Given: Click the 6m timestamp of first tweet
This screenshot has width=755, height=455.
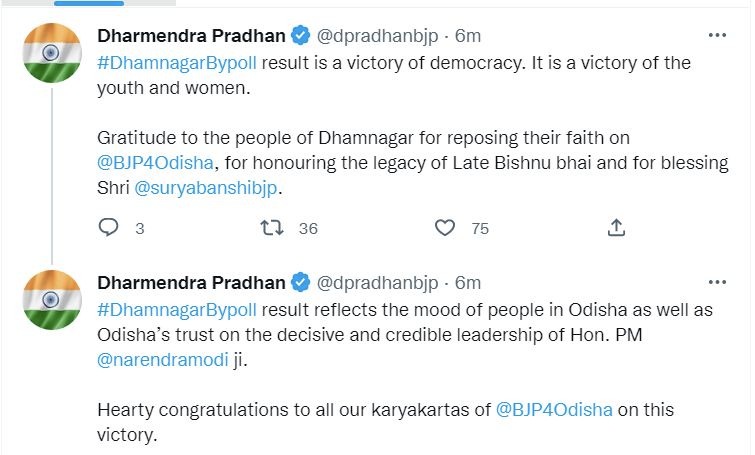Looking at the screenshot, I should pyautogui.click(x=469, y=36).
